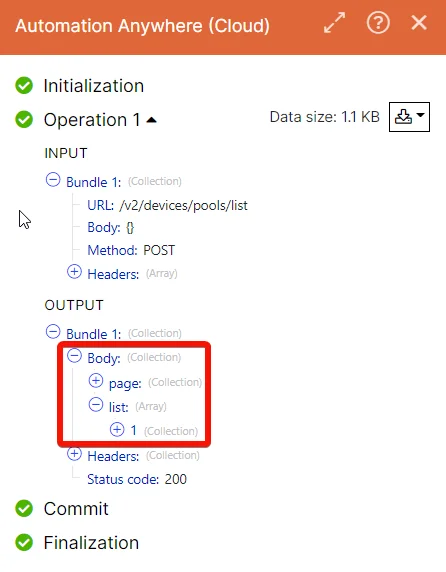Screen dimensions: 446x572
Task: Collapse the INPUT Bundle 1 collection
Action: pyautogui.click(x=53, y=180)
